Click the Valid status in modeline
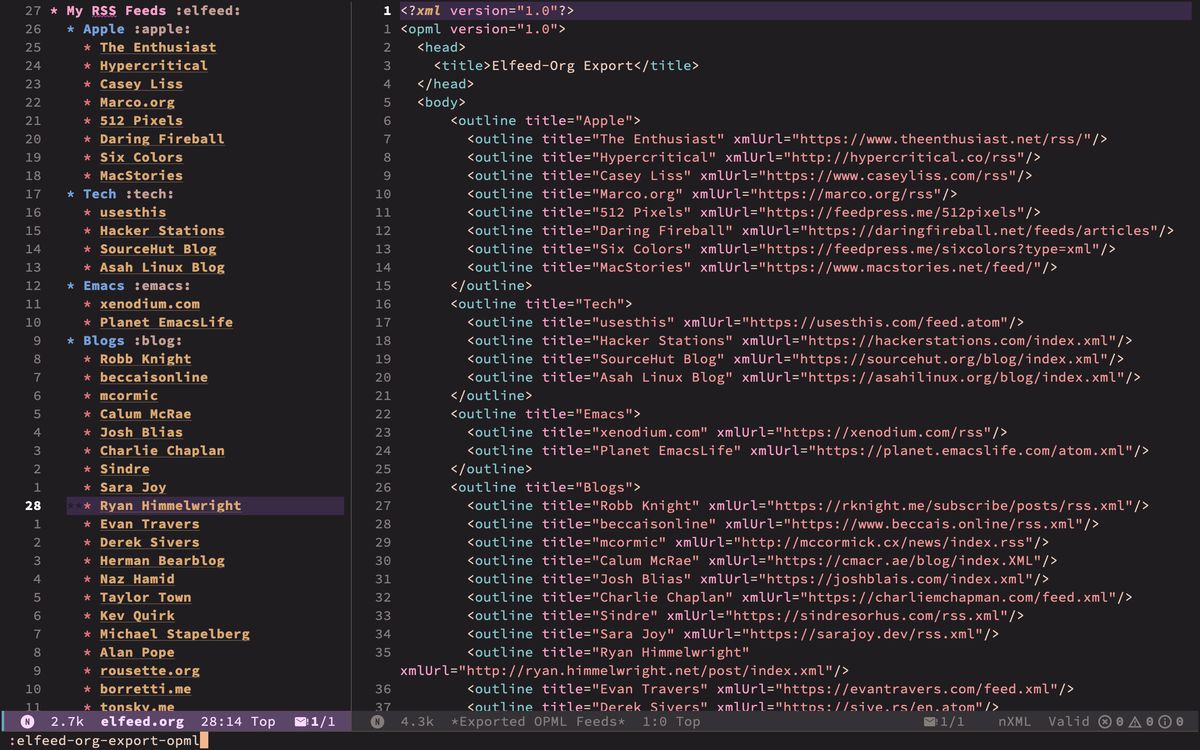1200x750 pixels. coord(1069,721)
